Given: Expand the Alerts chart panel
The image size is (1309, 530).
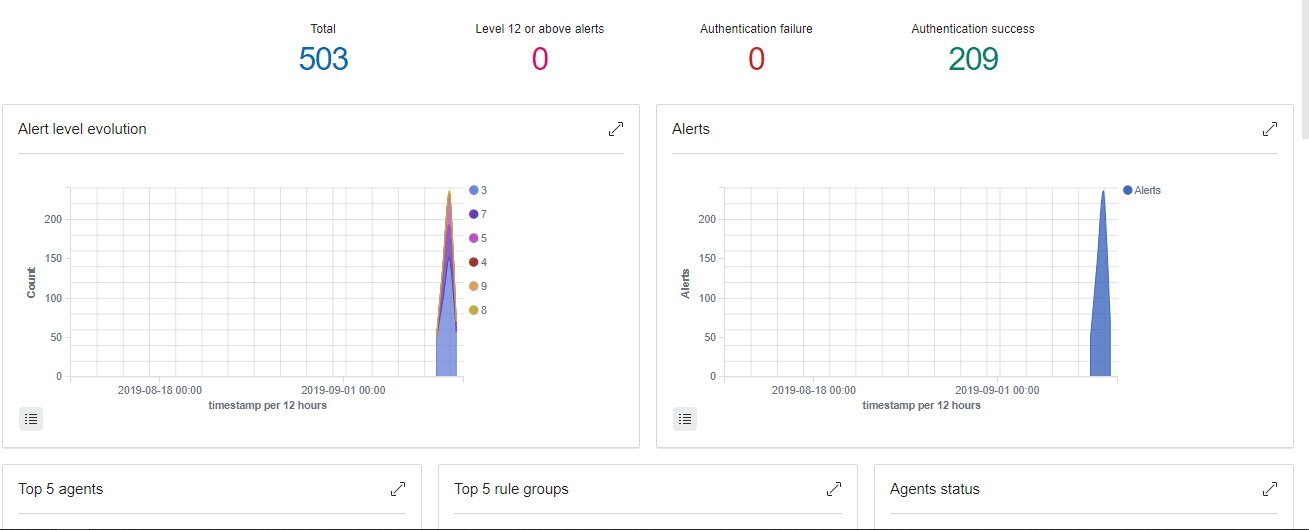Looking at the screenshot, I should [x=1270, y=129].
